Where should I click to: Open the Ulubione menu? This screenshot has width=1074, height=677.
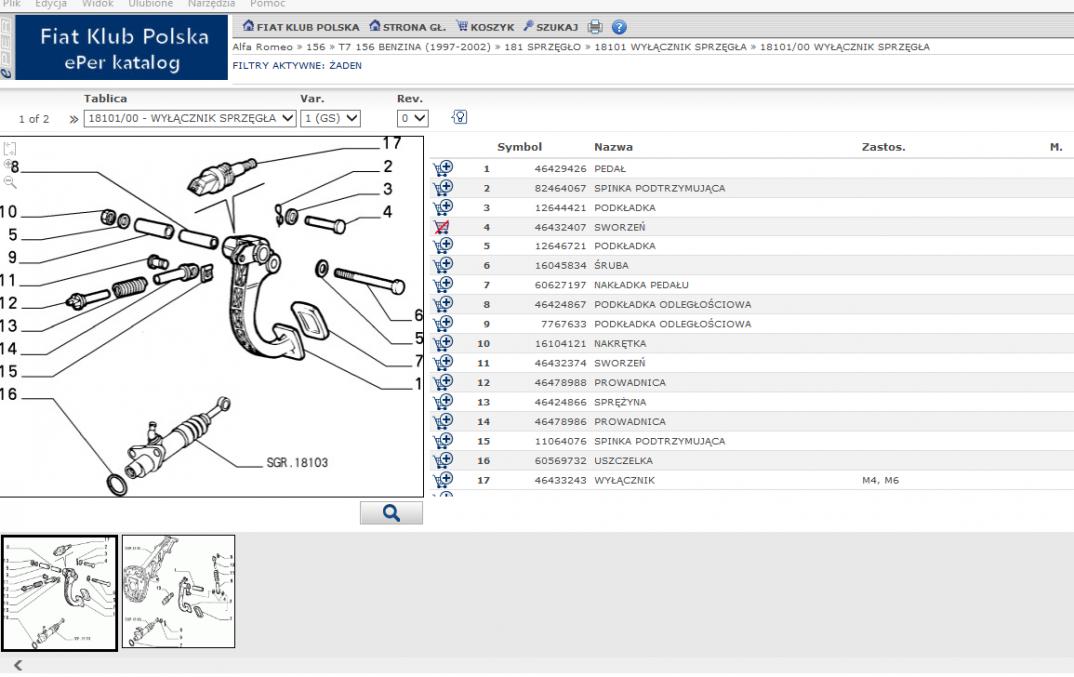point(150,4)
